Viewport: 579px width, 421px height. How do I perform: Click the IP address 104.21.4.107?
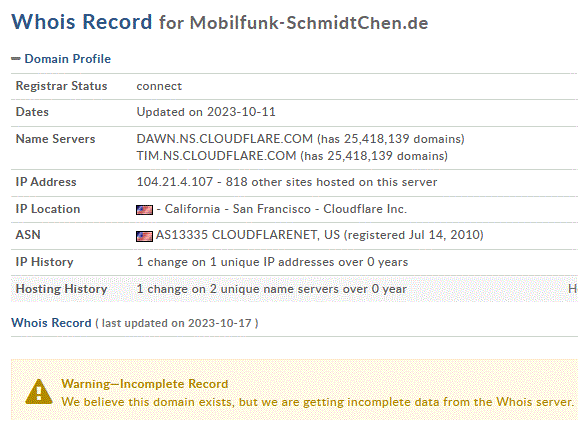[175, 182]
